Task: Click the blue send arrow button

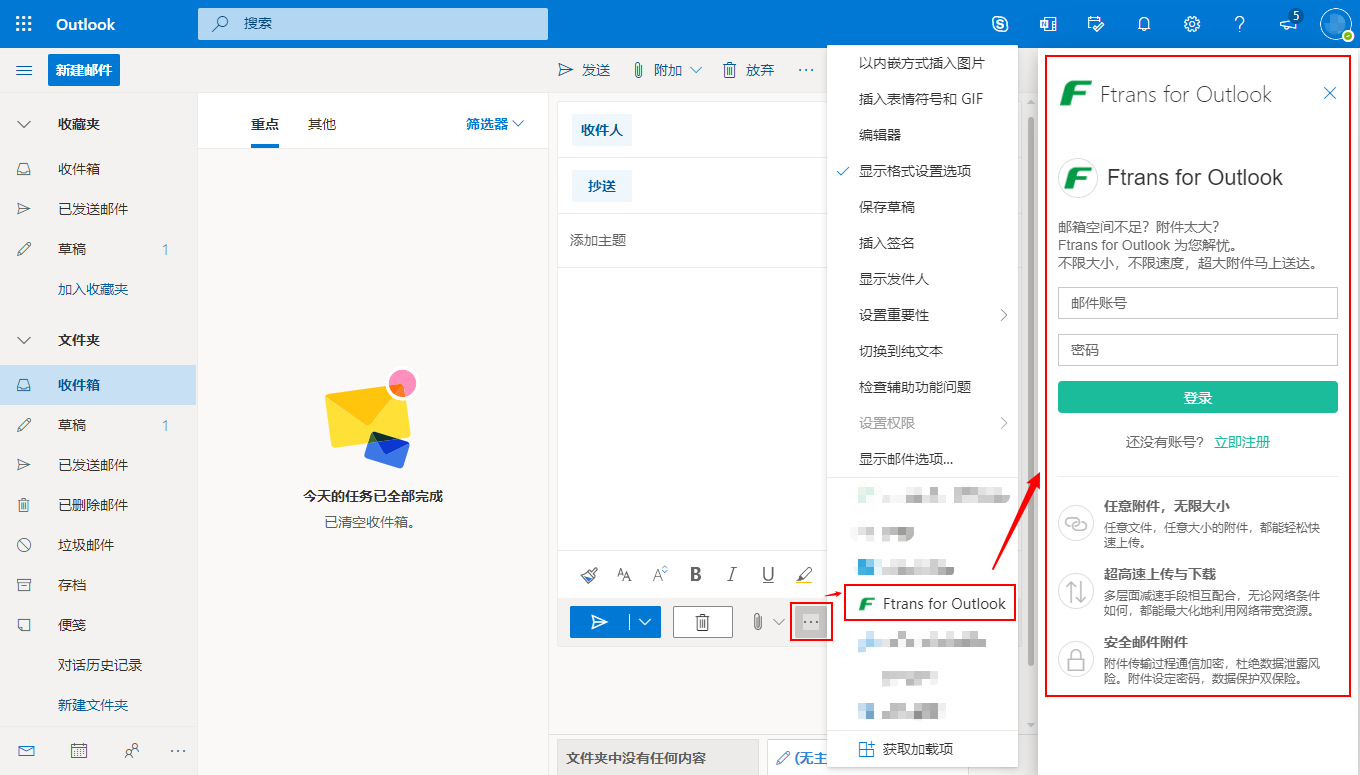Action: tap(600, 622)
